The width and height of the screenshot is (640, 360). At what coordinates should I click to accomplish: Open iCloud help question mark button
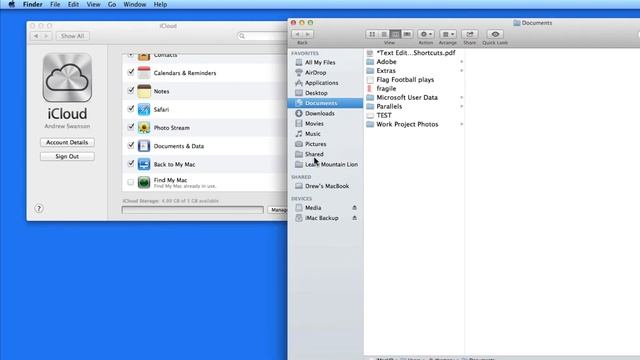click(x=39, y=209)
